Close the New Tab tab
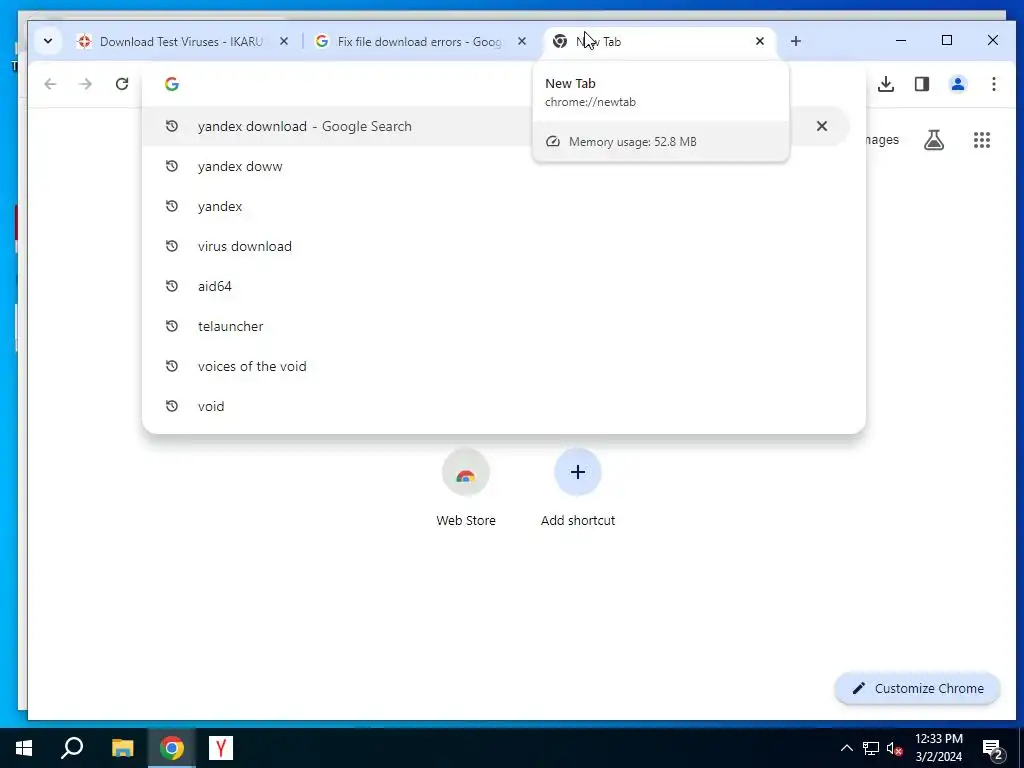This screenshot has height=768, width=1024. coord(760,41)
